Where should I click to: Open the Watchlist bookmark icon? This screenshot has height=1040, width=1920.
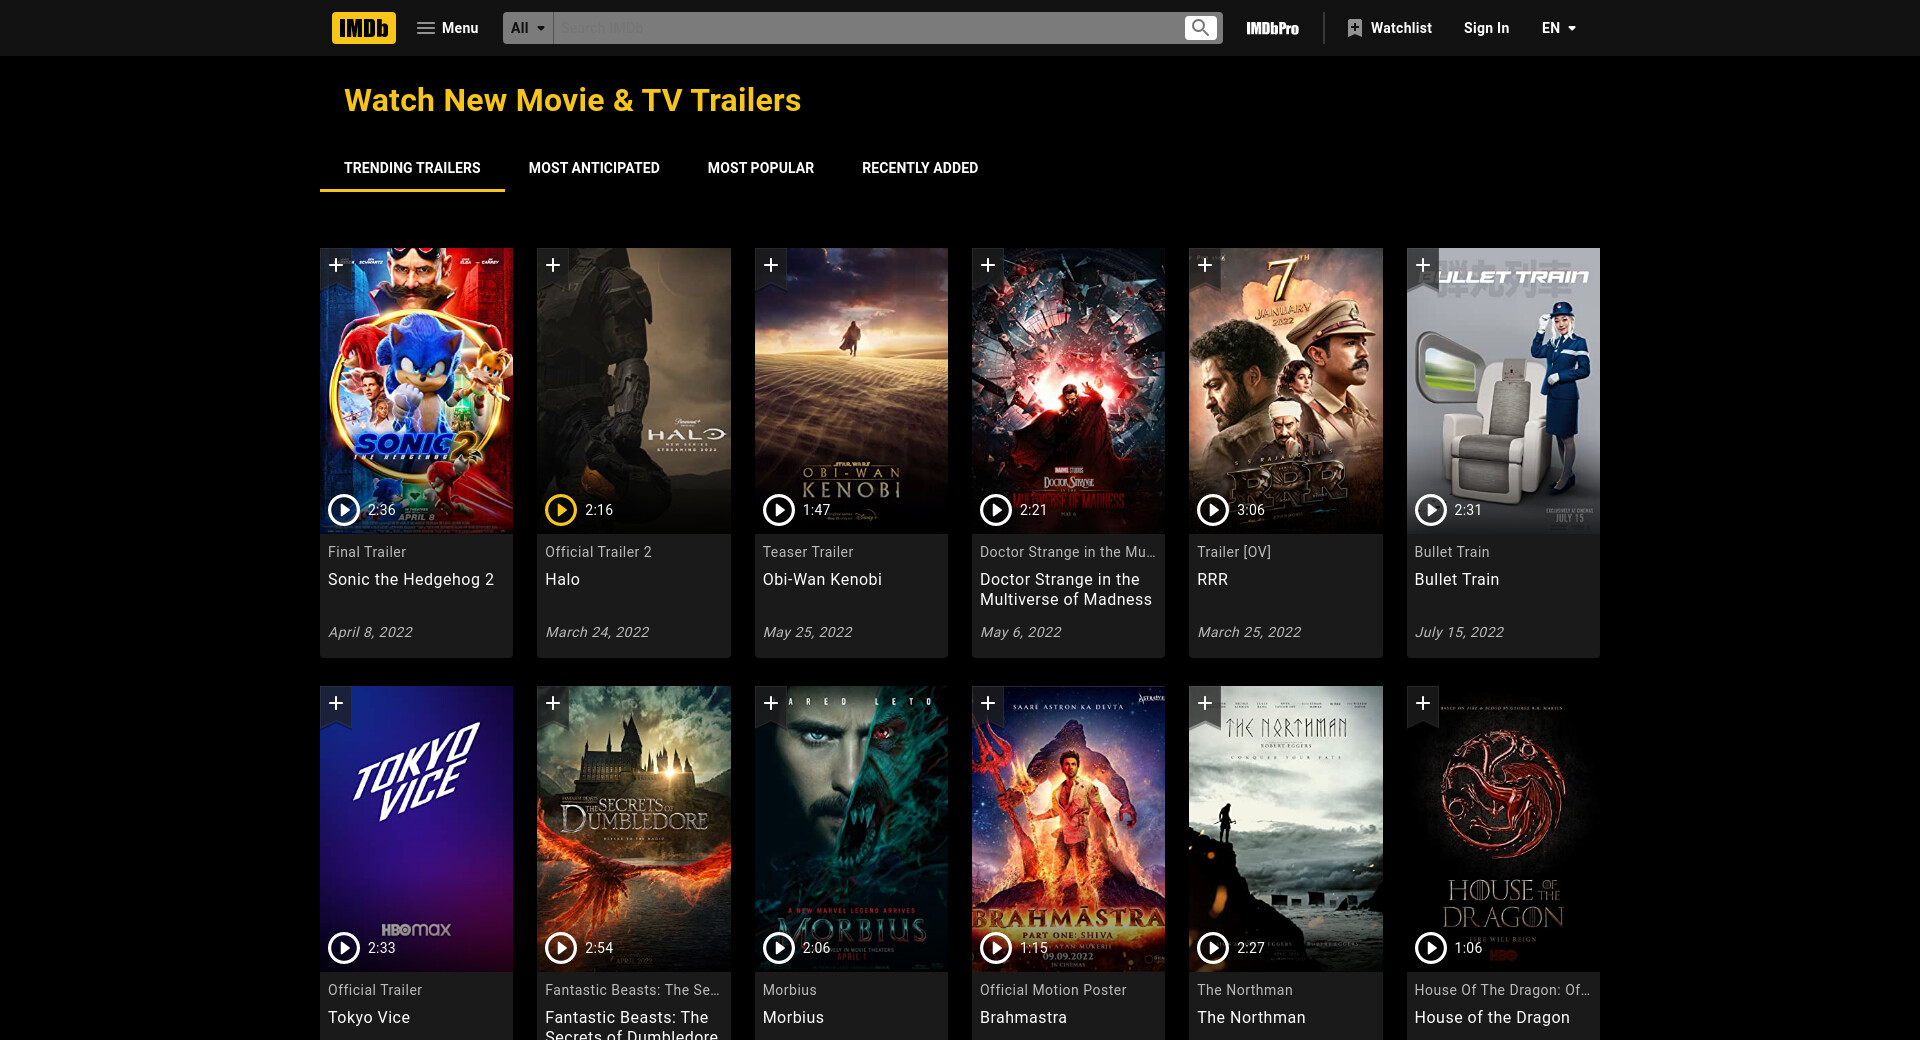point(1354,28)
